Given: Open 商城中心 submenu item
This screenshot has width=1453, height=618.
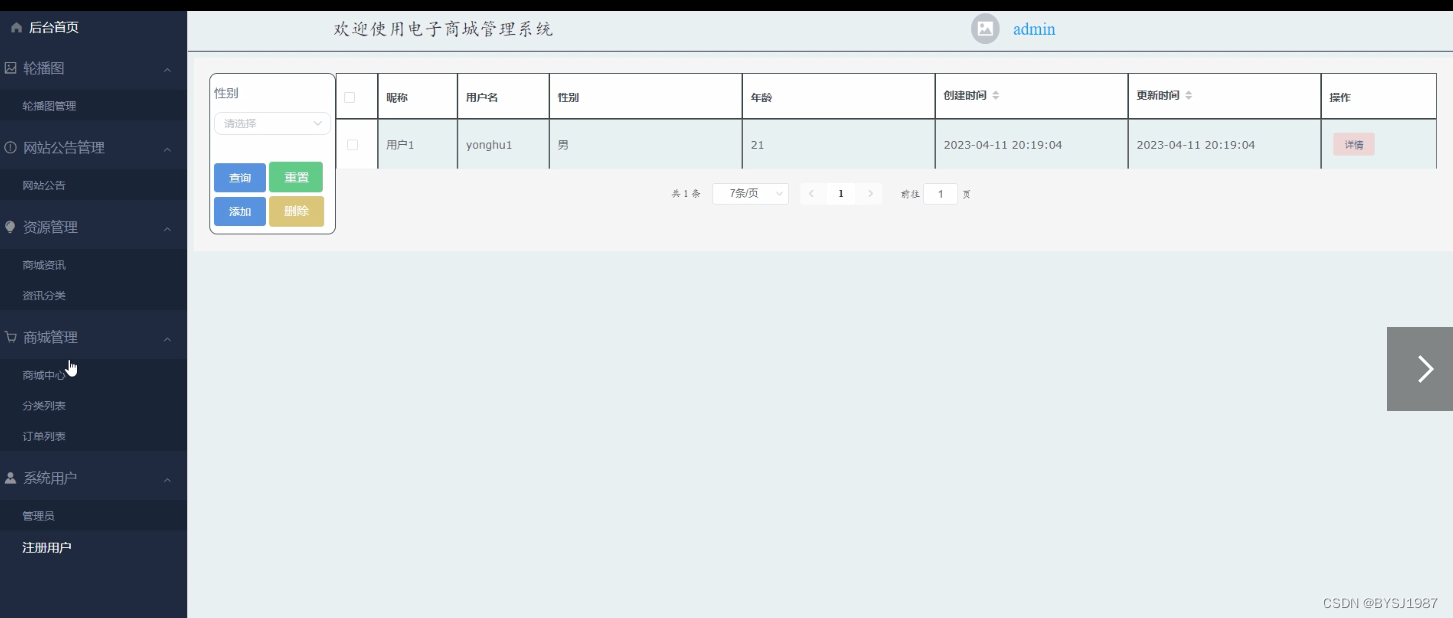Looking at the screenshot, I should (44, 376).
